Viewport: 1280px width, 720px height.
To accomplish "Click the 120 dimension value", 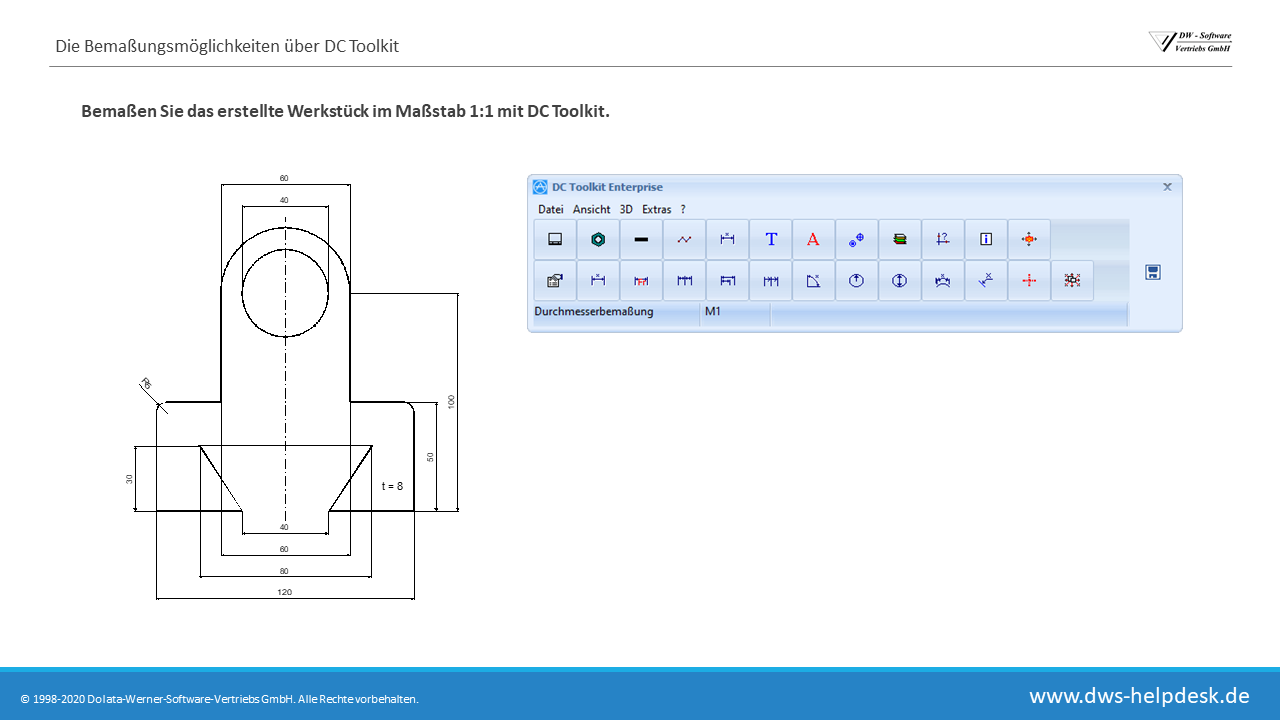I will (x=285, y=592).
